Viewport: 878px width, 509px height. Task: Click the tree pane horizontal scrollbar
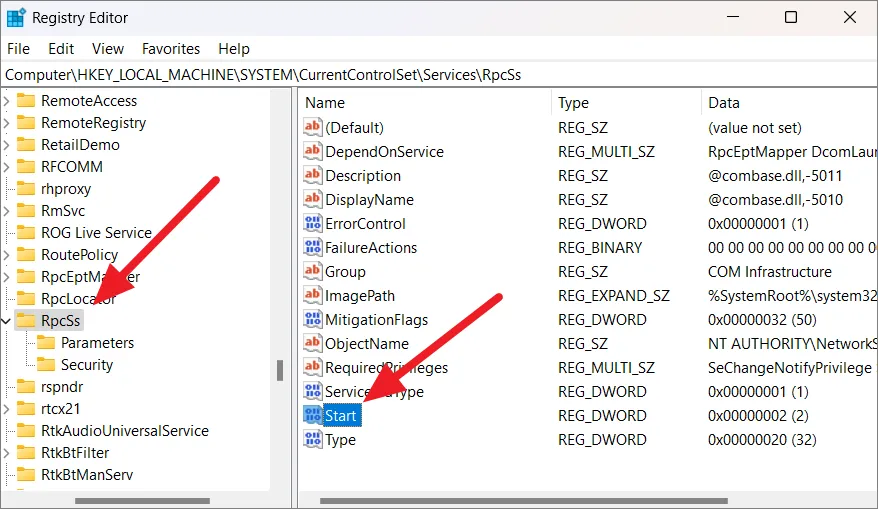coord(142,501)
